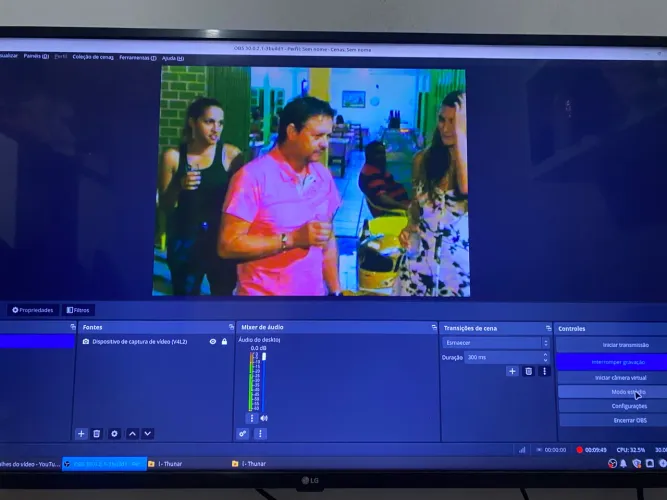
Task: Open Filtros for the selected source
Action: point(78,310)
